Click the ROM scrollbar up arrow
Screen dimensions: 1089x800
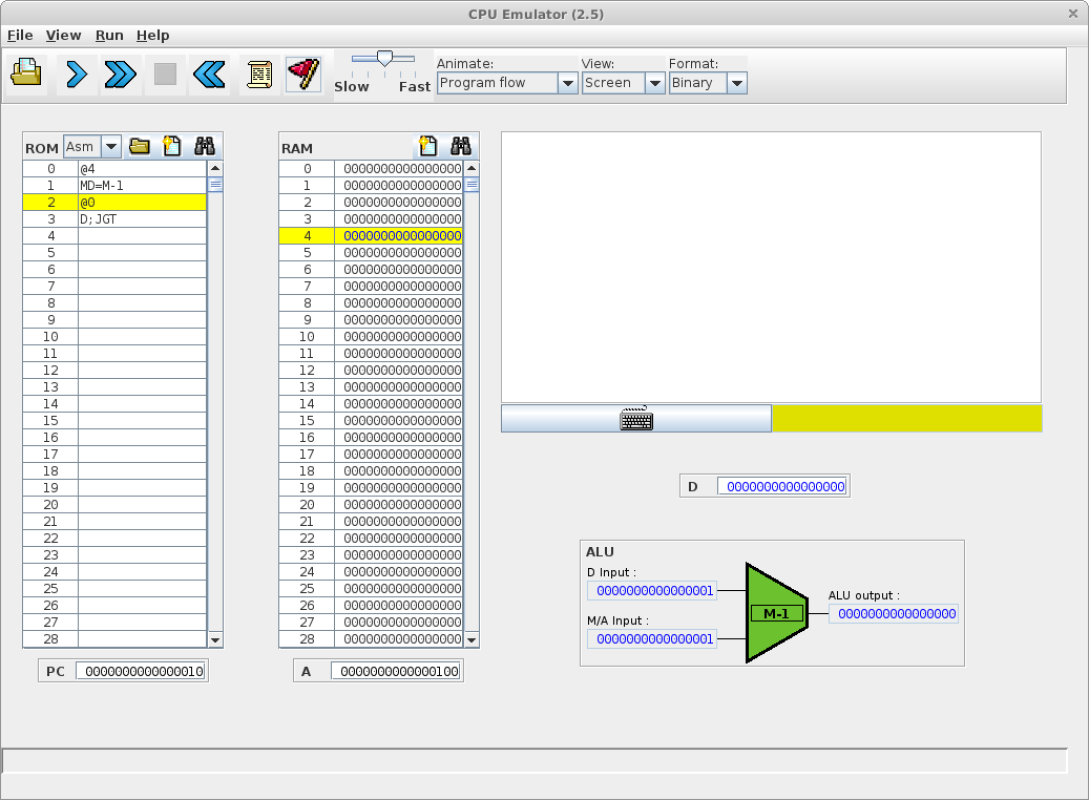click(x=215, y=168)
